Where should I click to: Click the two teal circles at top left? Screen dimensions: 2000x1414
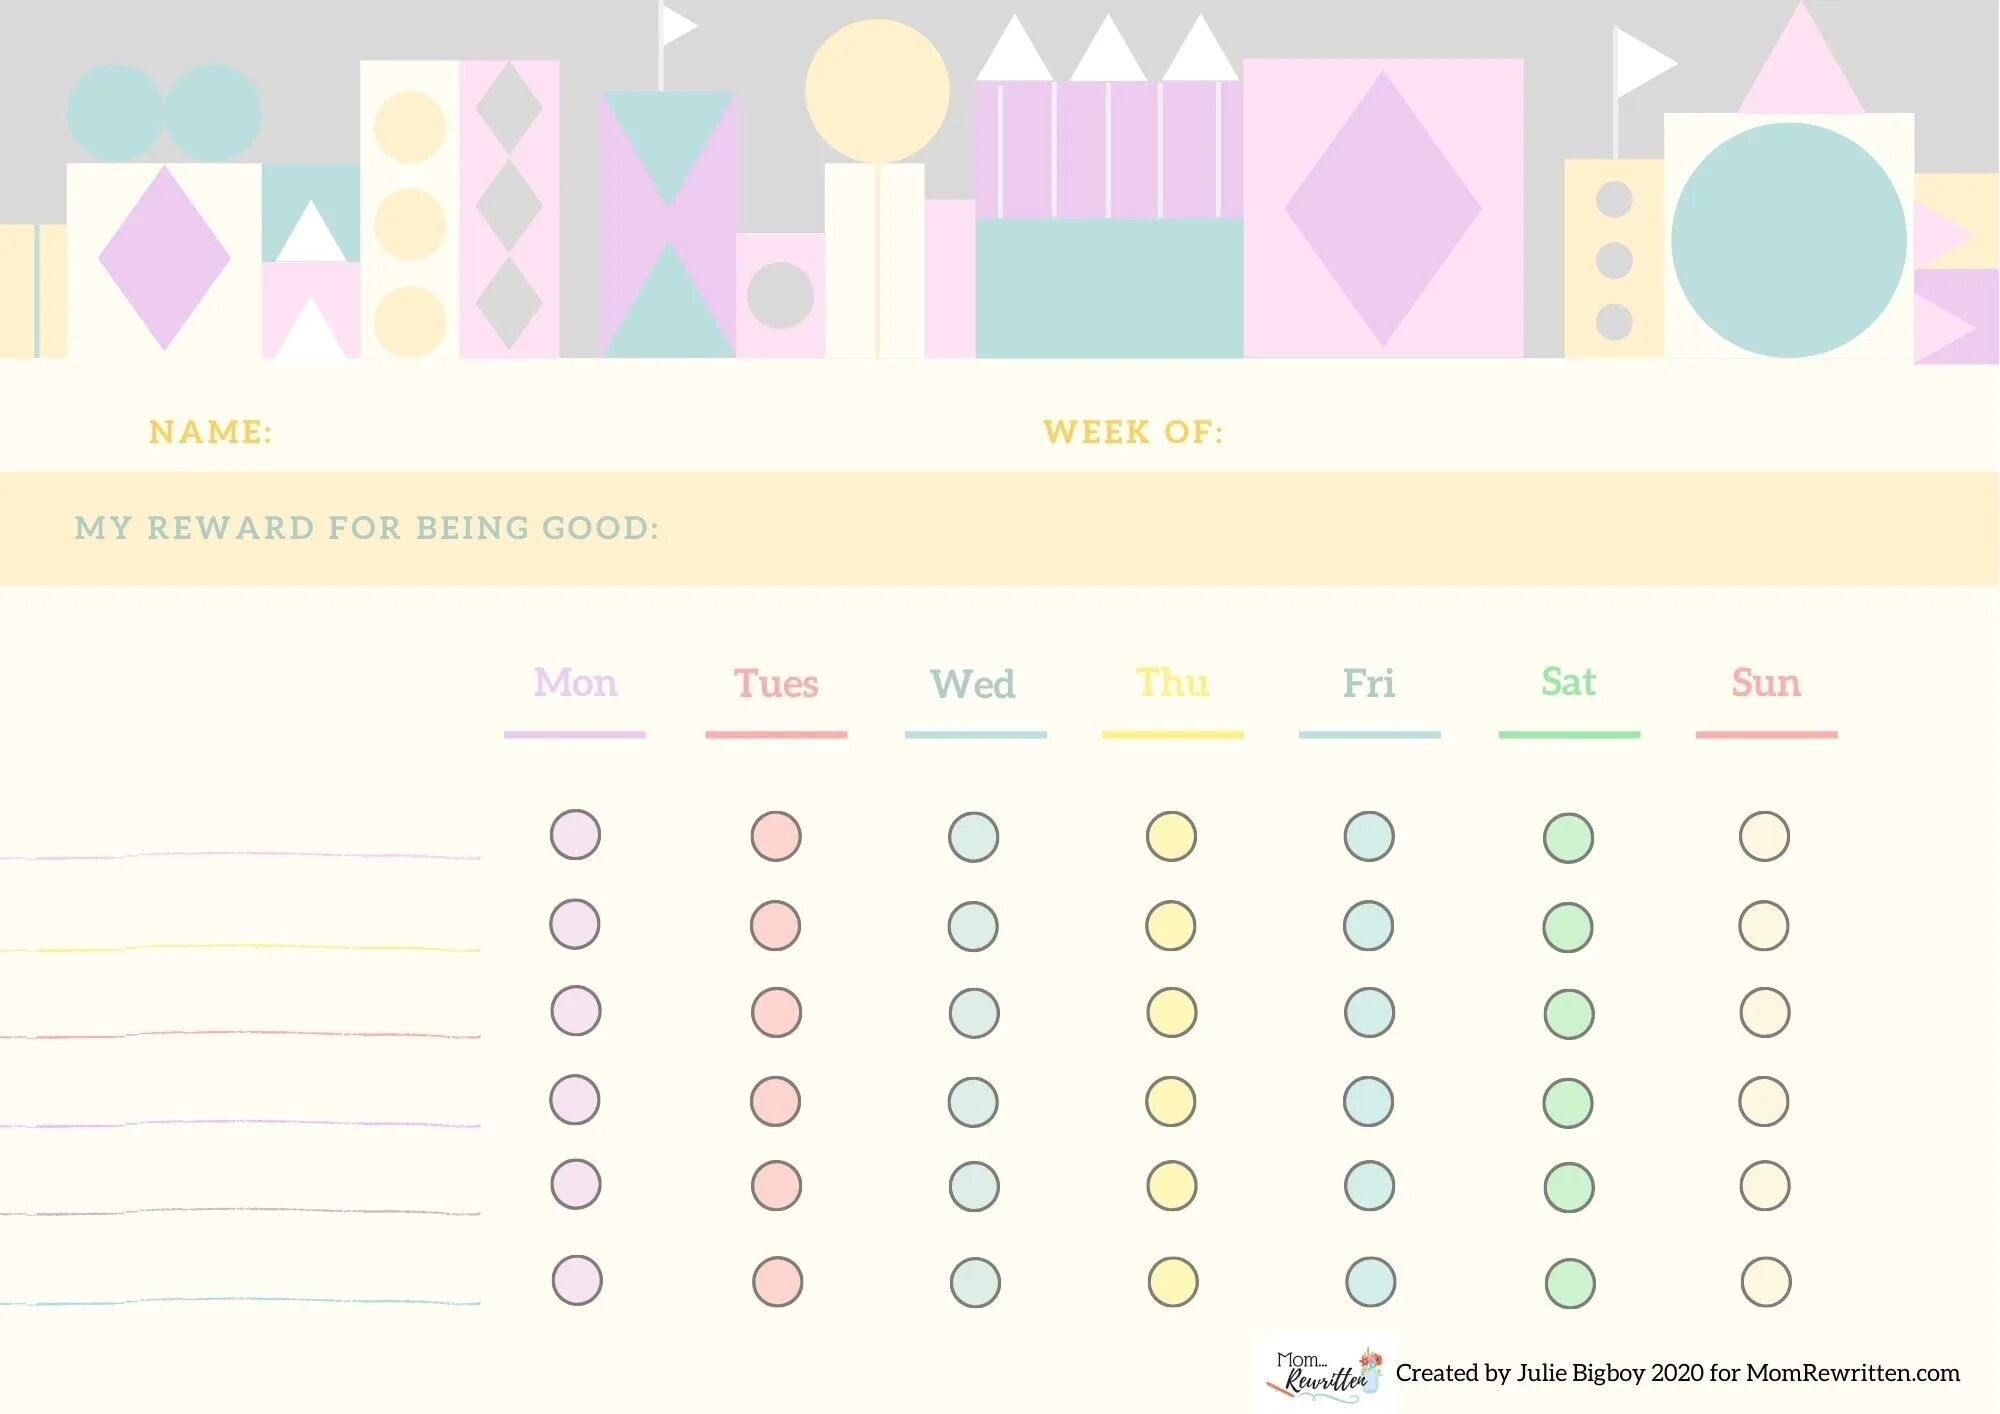tap(164, 113)
